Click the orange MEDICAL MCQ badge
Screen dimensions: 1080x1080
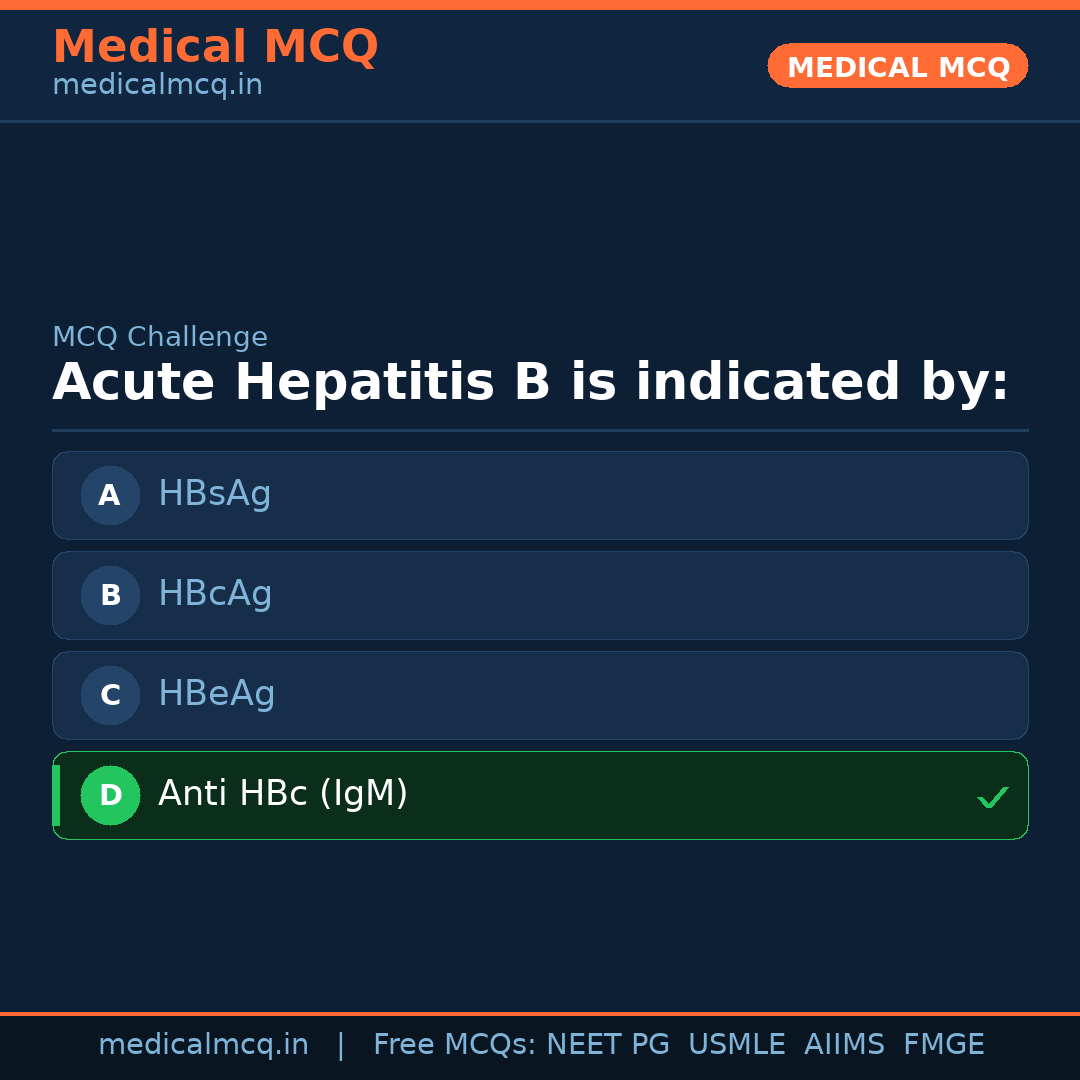(x=897, y=66)
